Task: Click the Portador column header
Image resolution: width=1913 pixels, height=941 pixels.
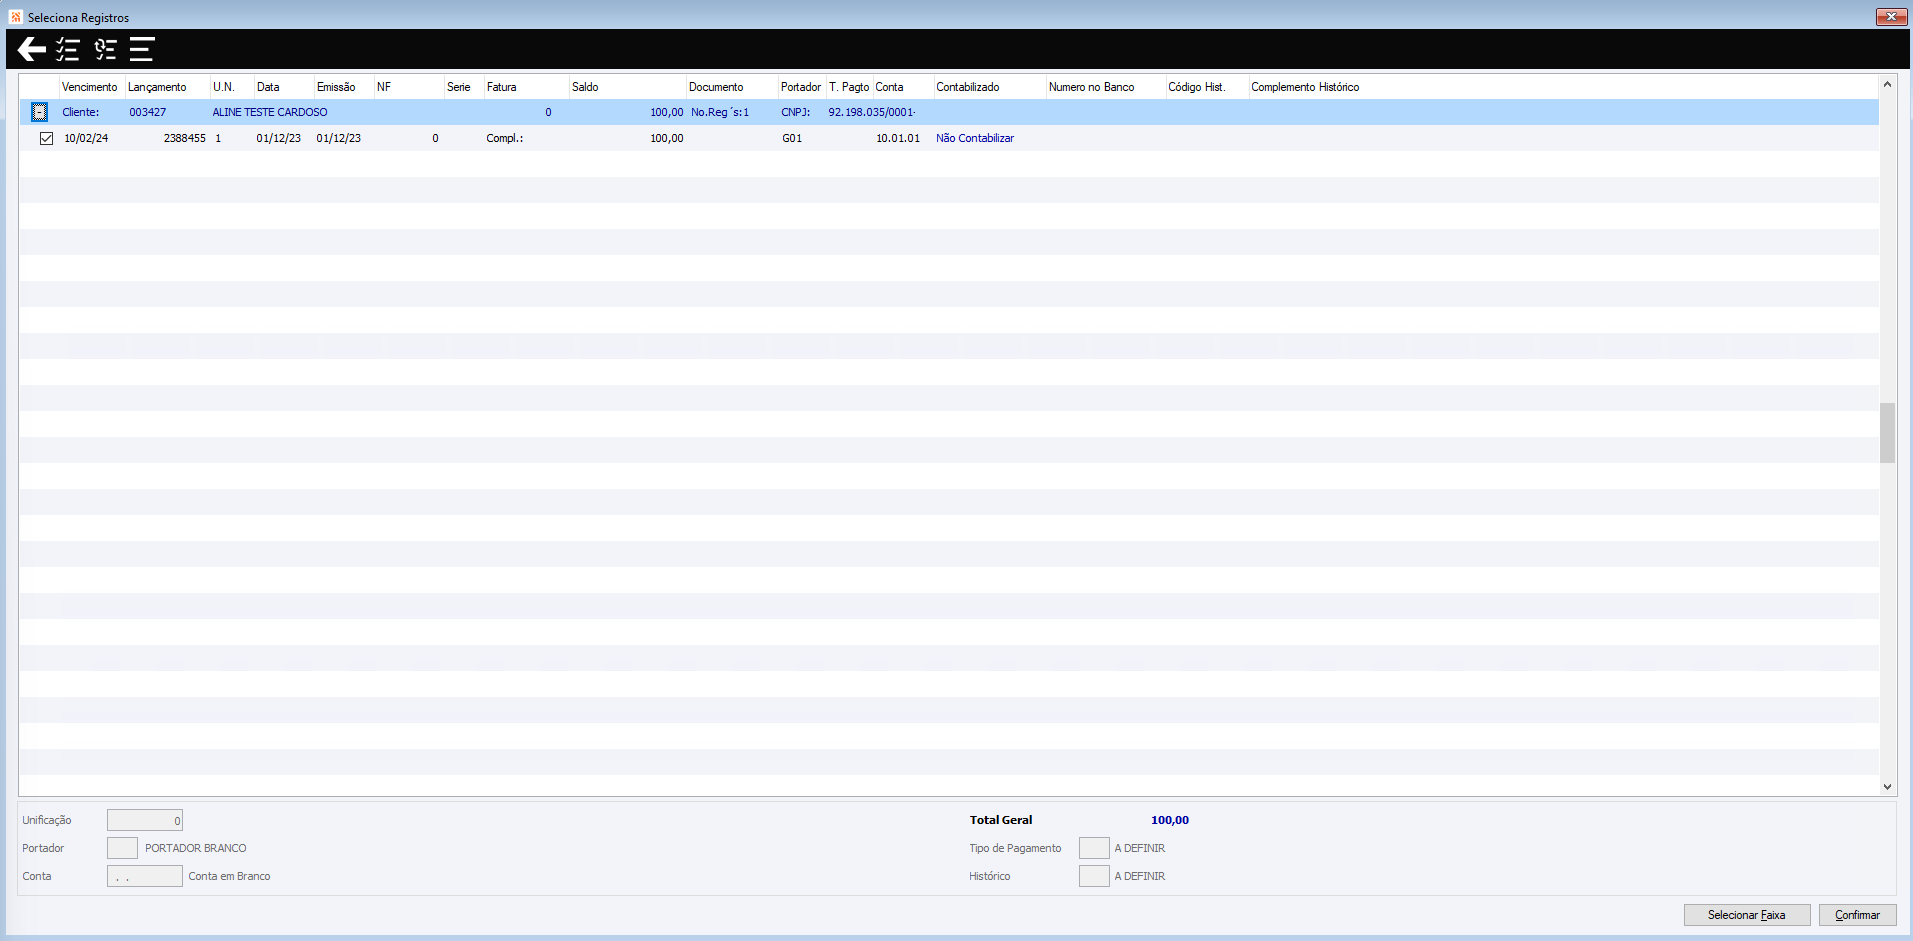Action: point(801,87)
